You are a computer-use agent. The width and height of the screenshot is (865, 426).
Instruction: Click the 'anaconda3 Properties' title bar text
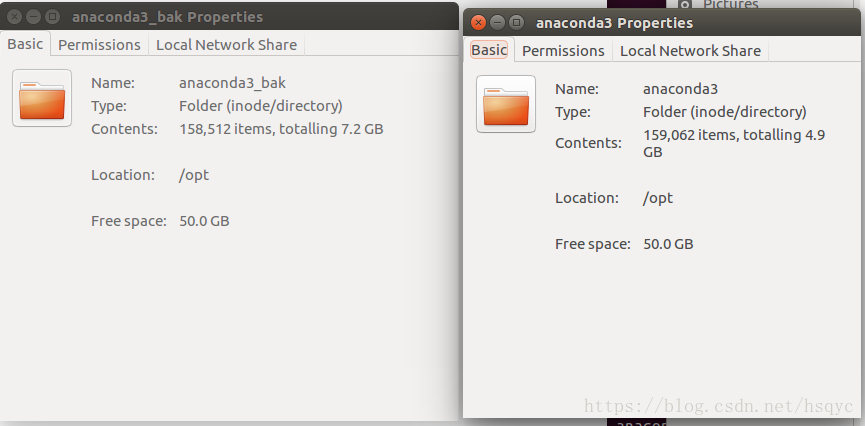click(x=614, y=23)
